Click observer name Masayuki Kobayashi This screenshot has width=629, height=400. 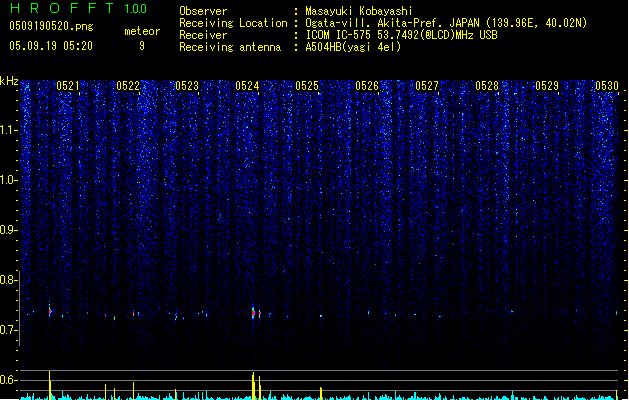coord(359,11)
